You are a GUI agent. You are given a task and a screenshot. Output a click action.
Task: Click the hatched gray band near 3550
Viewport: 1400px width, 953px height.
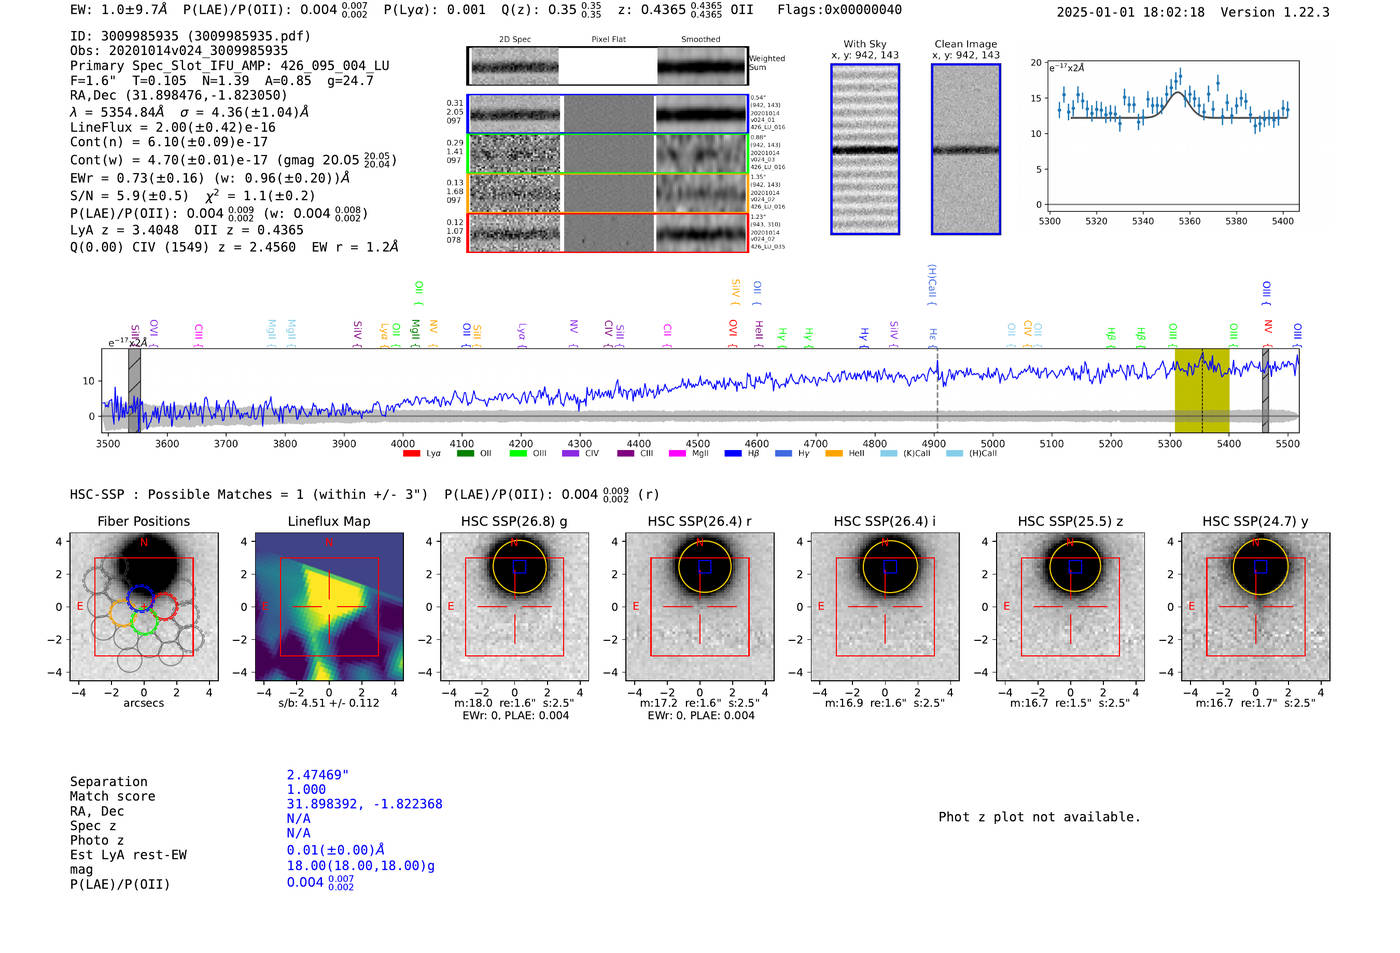pos(134,391)
